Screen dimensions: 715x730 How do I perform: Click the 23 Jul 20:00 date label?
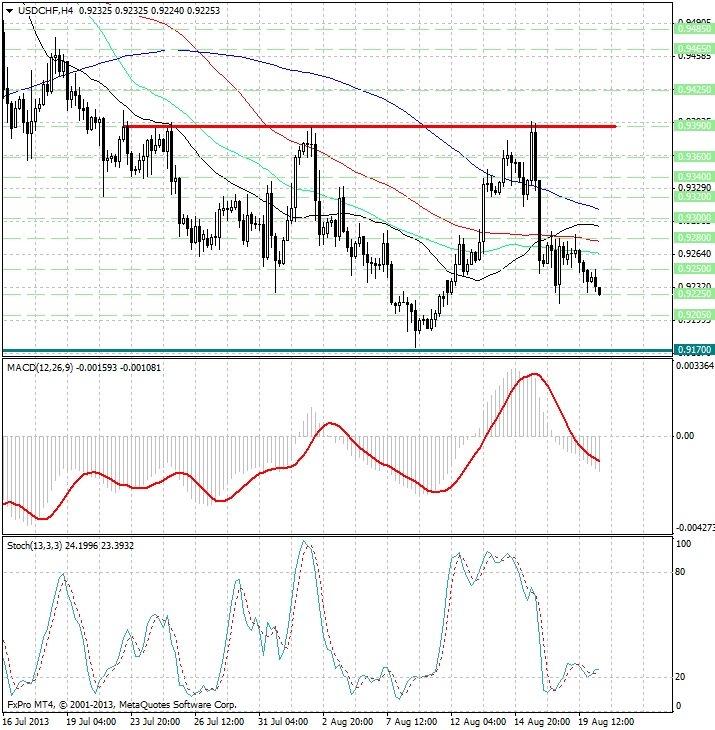click(x=155, y=722)
